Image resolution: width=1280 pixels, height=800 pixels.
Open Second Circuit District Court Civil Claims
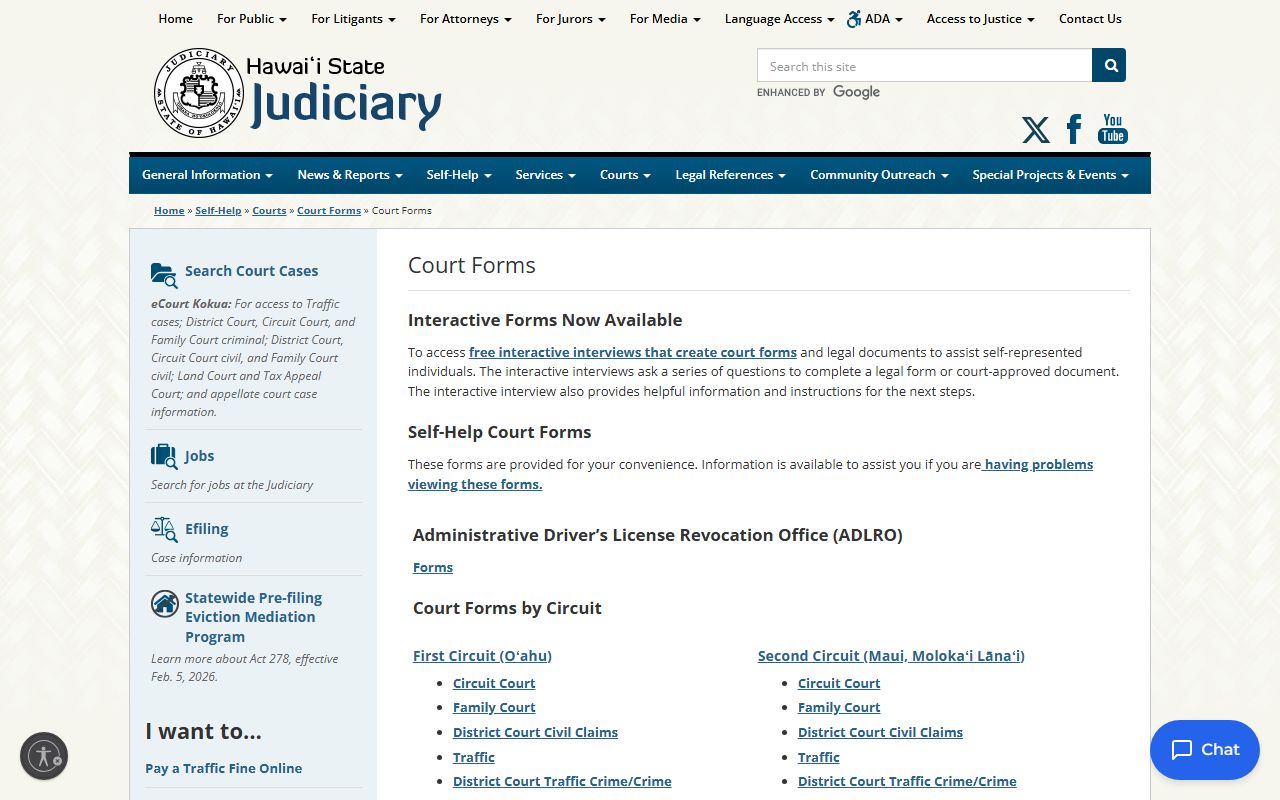point(880,732)
